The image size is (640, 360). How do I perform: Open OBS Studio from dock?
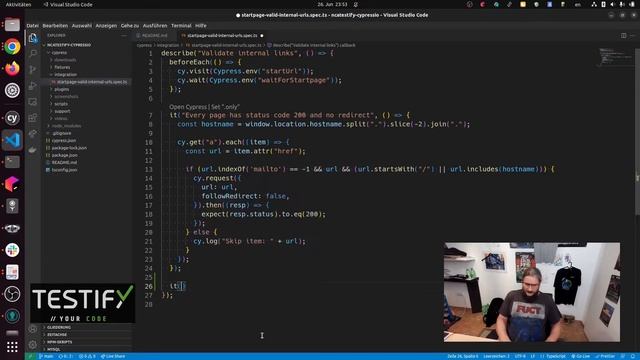pos(12,294)
